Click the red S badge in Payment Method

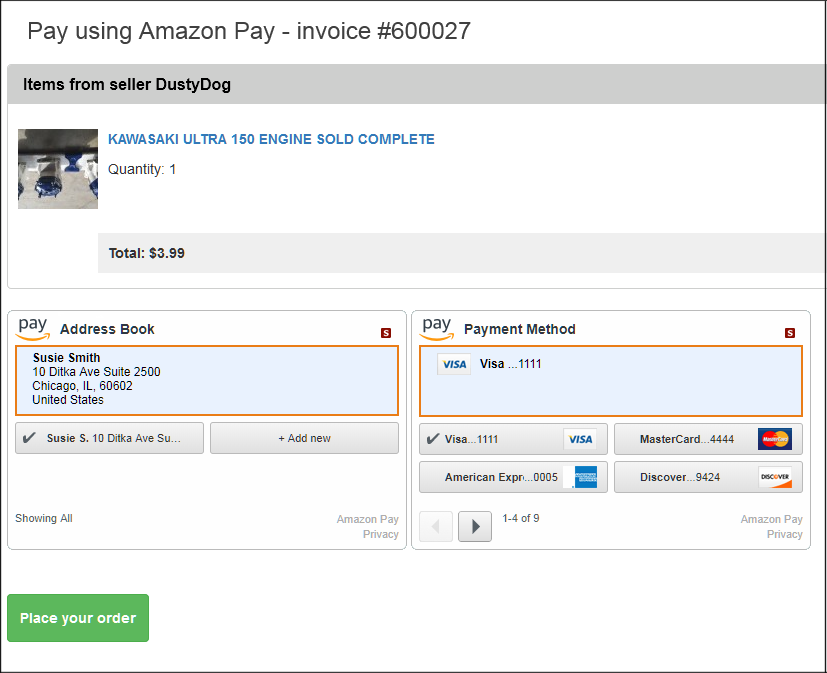coord(790,333)
